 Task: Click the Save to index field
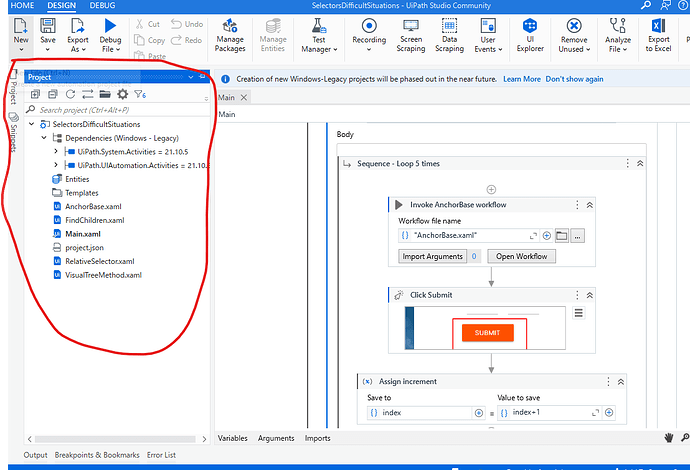tap(426, 413)
